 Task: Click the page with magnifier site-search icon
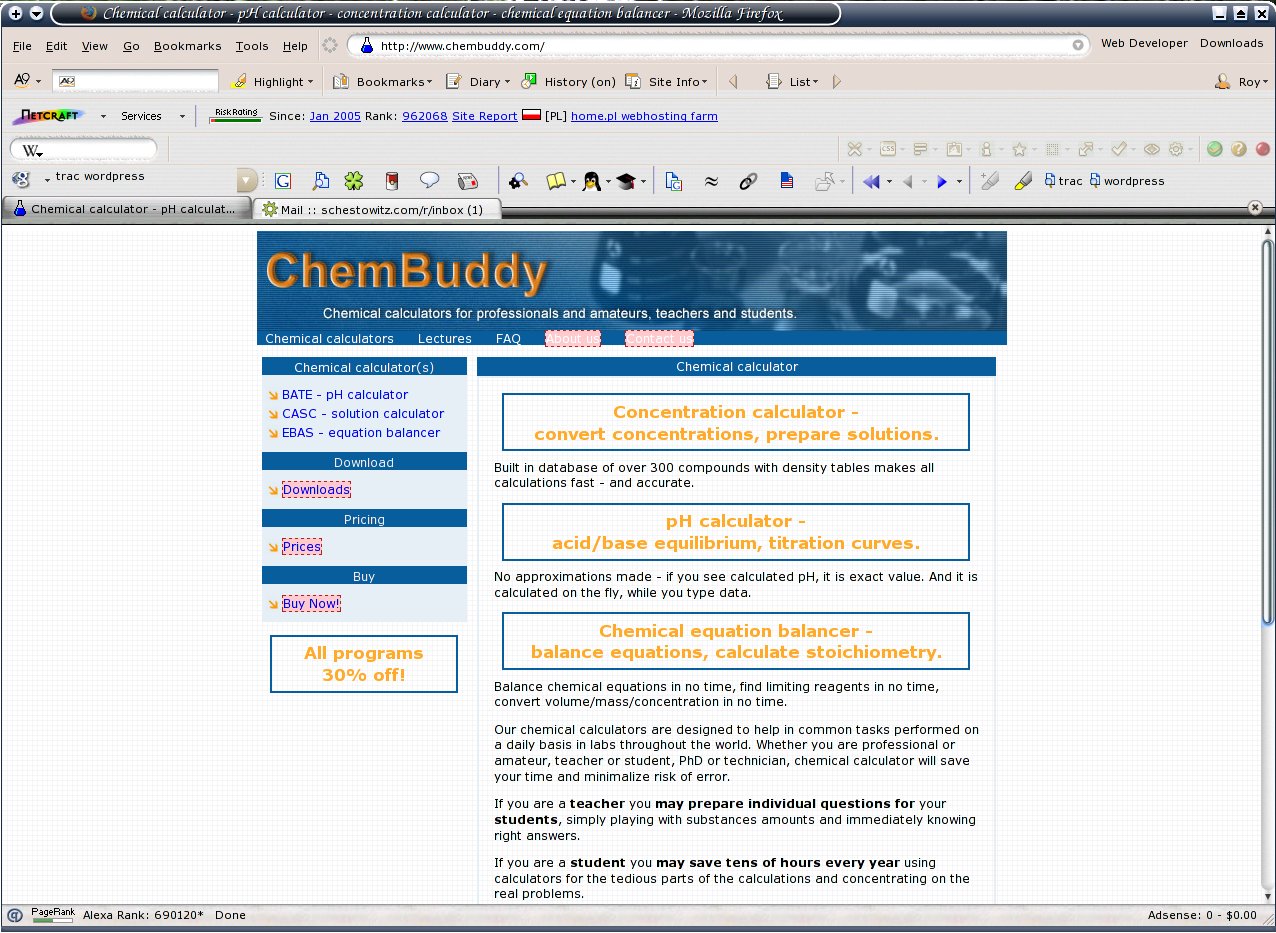coord(320,181)
